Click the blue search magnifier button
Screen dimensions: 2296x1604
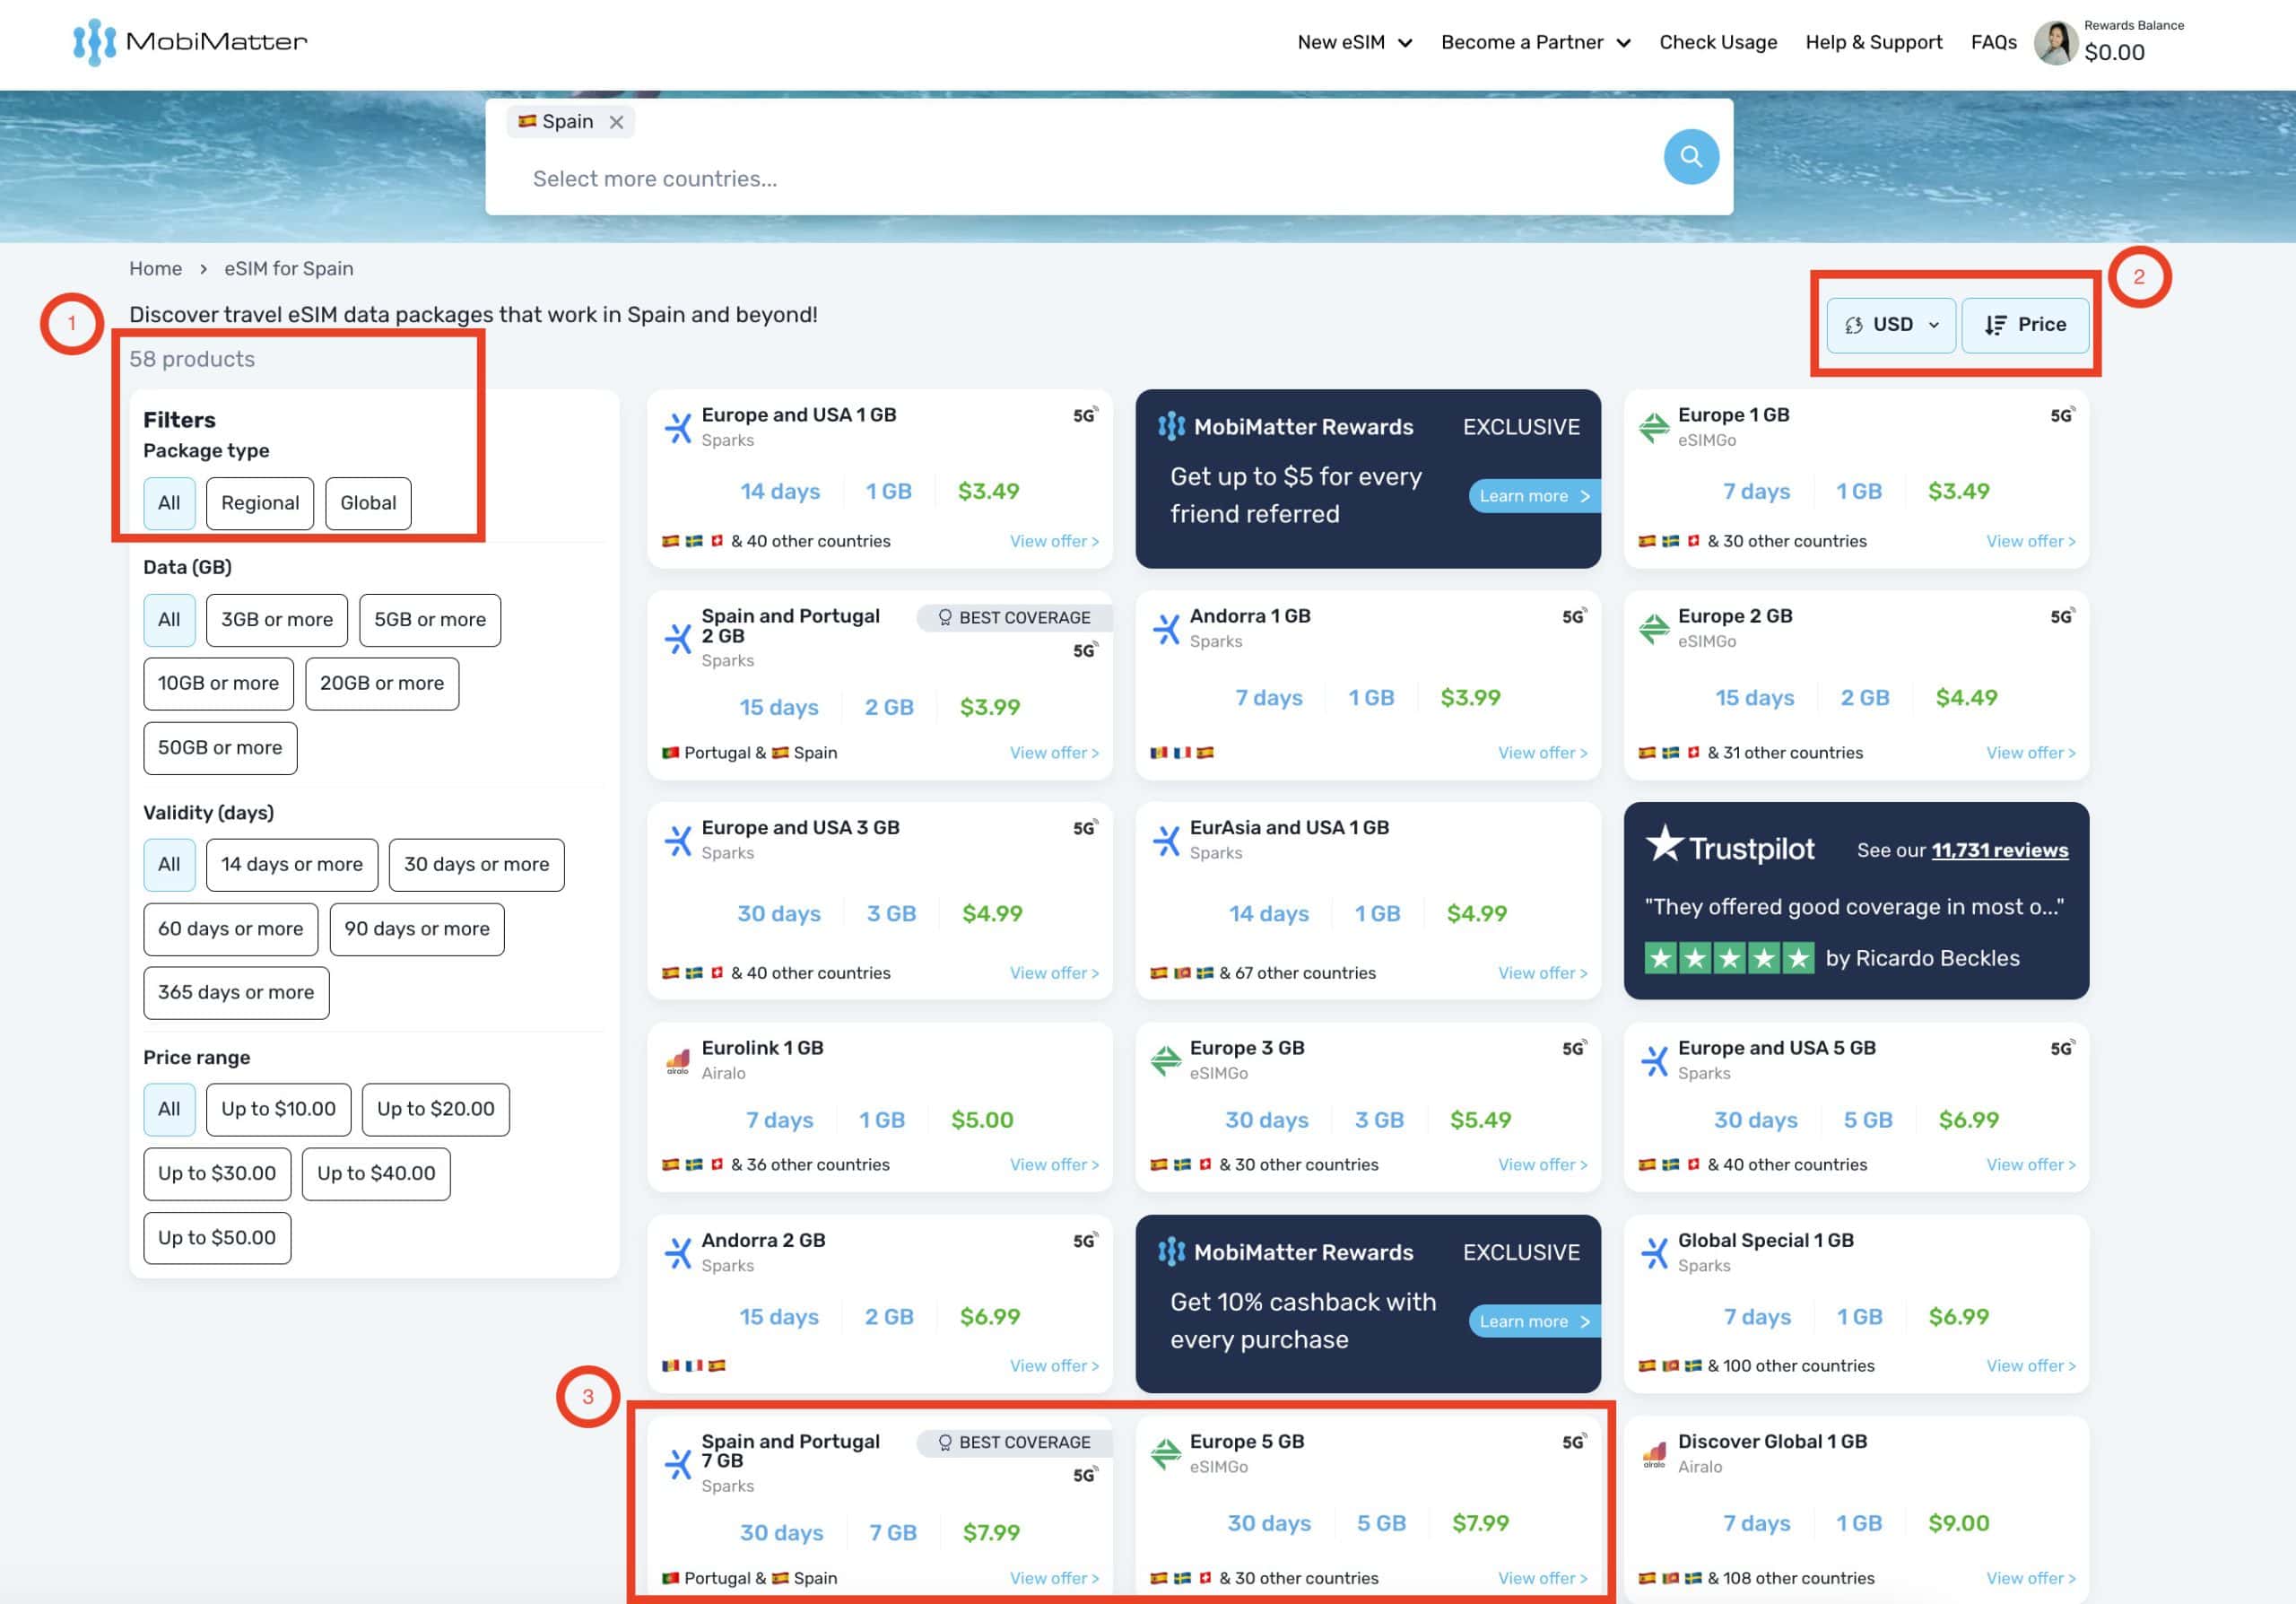(1691, 156)
